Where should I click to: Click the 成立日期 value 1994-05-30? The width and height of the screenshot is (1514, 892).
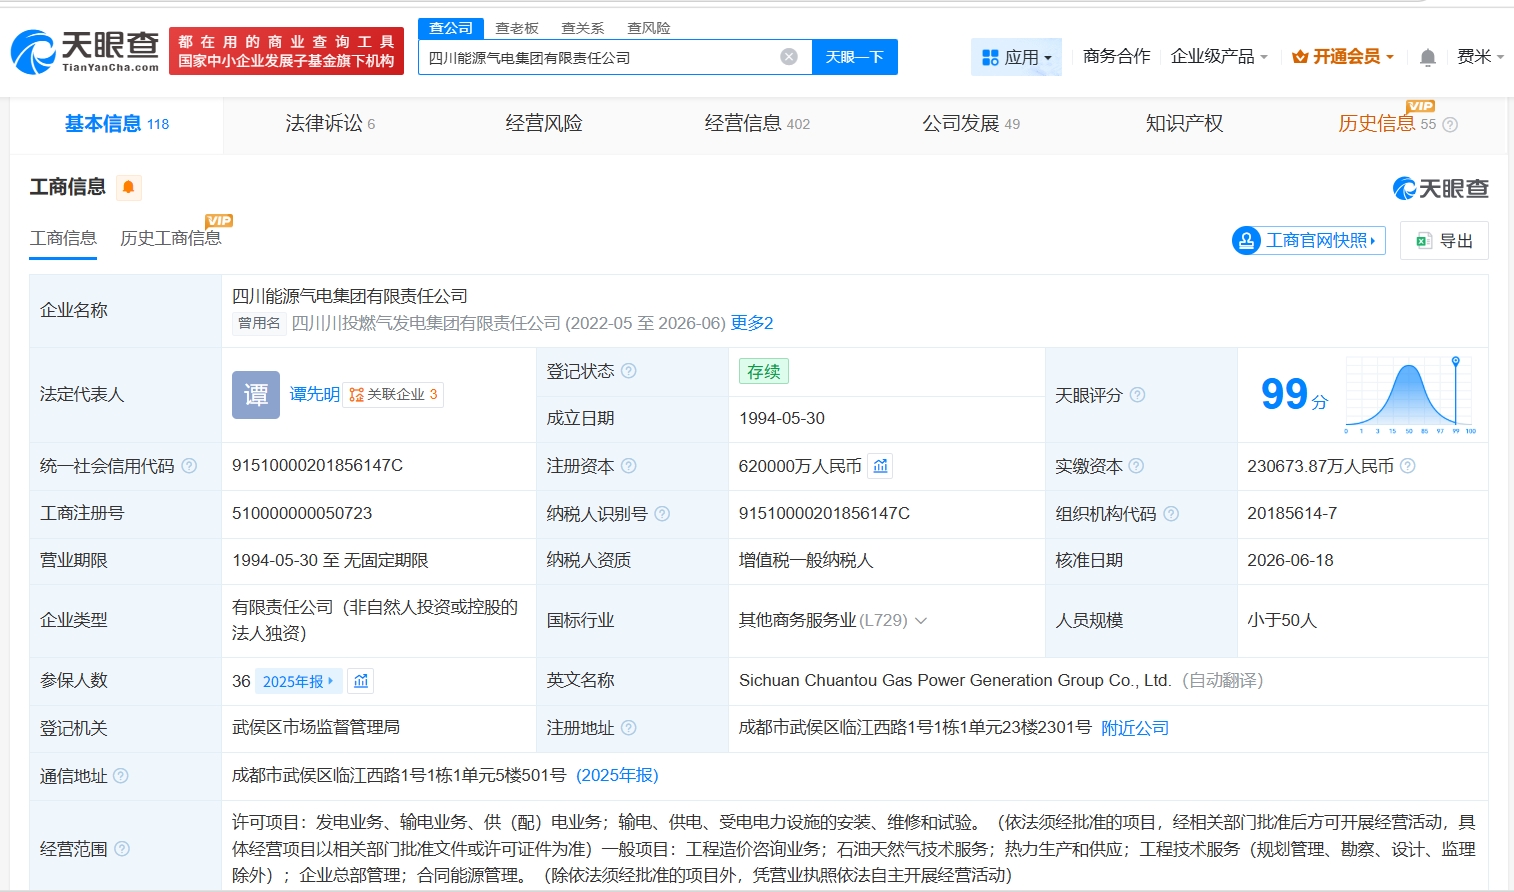[782, 419]
